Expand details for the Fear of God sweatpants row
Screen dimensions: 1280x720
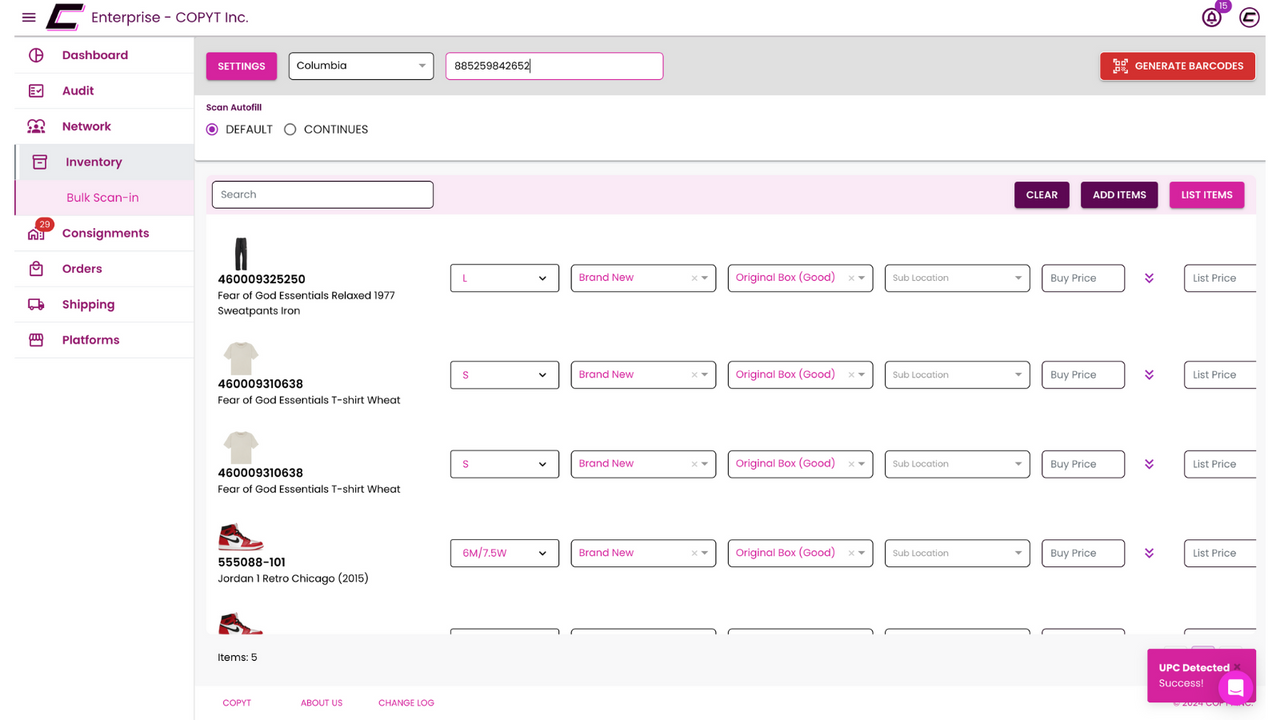(1149, 278)
